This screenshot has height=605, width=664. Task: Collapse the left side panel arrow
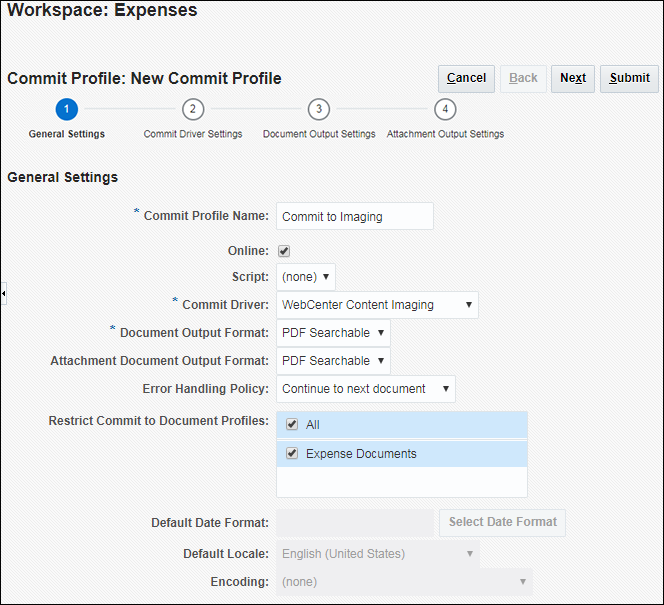[4, 294]
